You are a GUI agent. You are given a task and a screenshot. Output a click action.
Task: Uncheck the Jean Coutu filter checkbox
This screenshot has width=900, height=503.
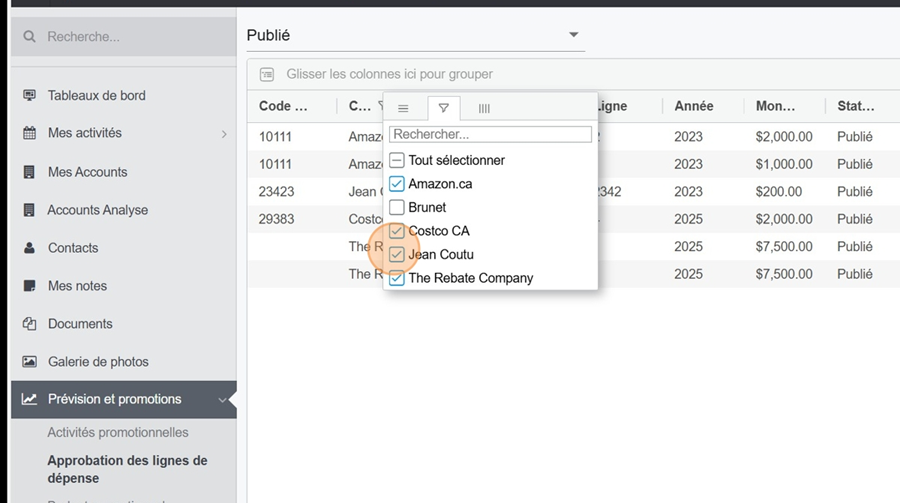click(397, 254)
